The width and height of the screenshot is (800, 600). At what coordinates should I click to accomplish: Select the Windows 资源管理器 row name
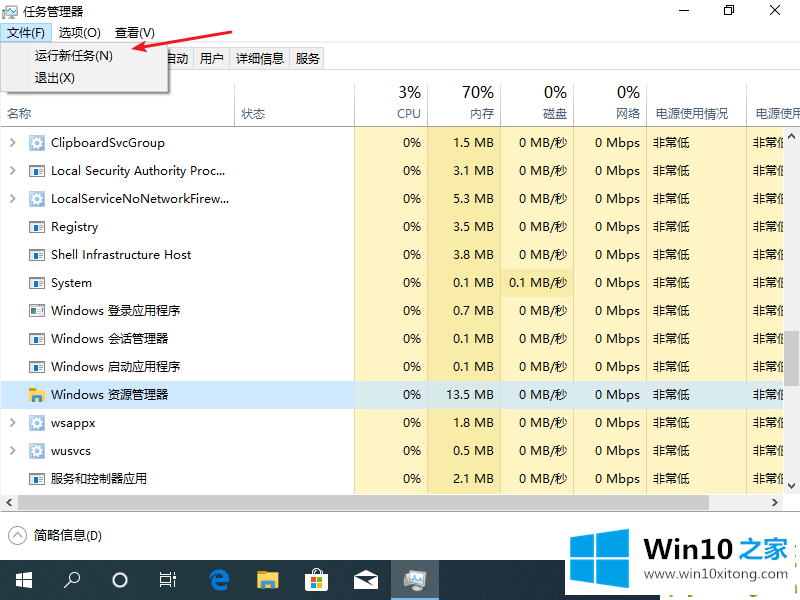click(x=109, y=395)
